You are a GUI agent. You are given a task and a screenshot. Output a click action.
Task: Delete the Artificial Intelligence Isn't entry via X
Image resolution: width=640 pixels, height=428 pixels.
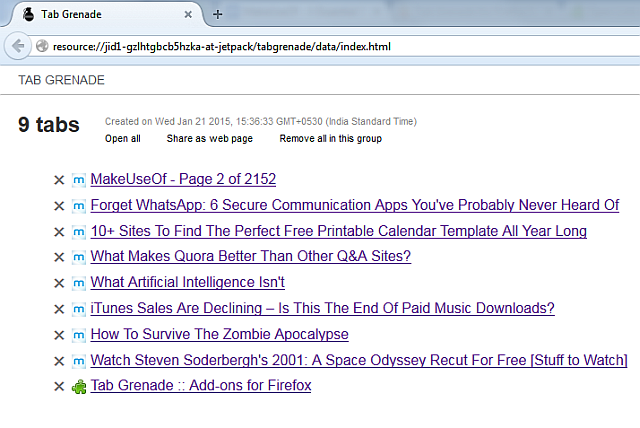[59, 283]
